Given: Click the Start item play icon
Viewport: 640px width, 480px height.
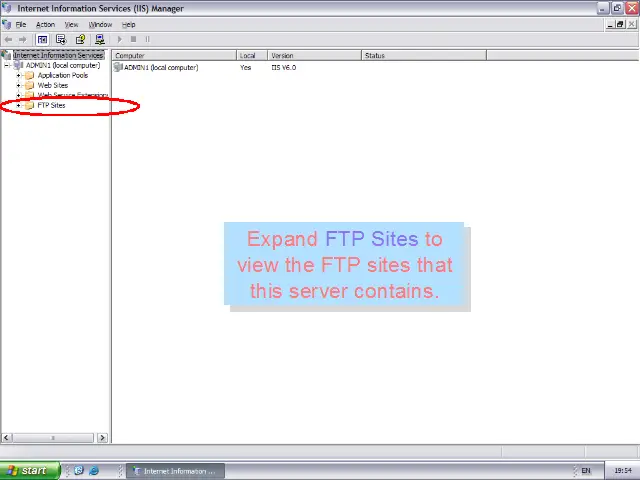Looking at the screenshot, I should click(x=120, y=40).
